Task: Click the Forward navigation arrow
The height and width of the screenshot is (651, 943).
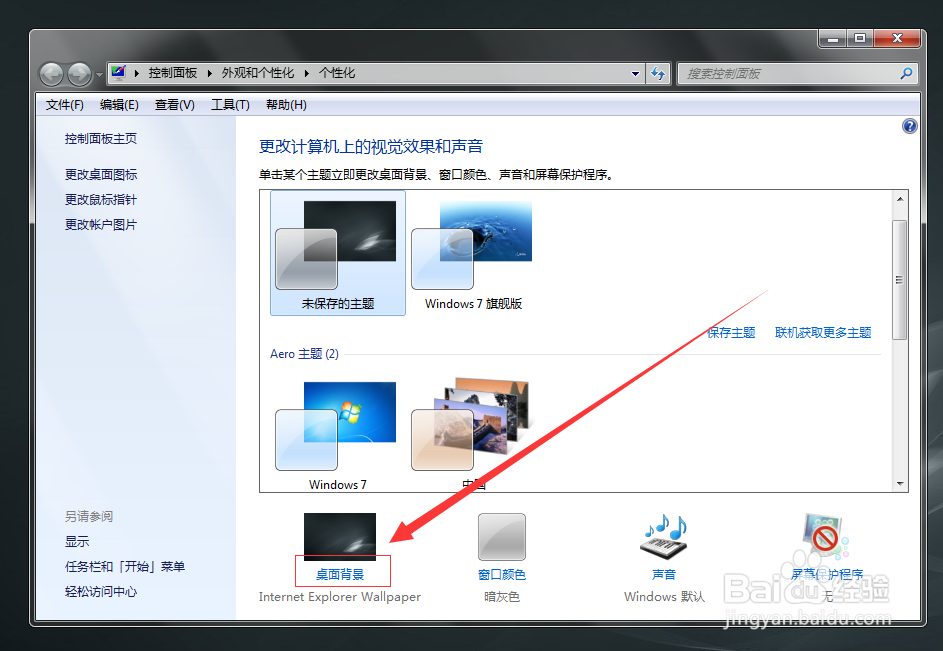Action: pyautogui.click(x=79, y=75)
